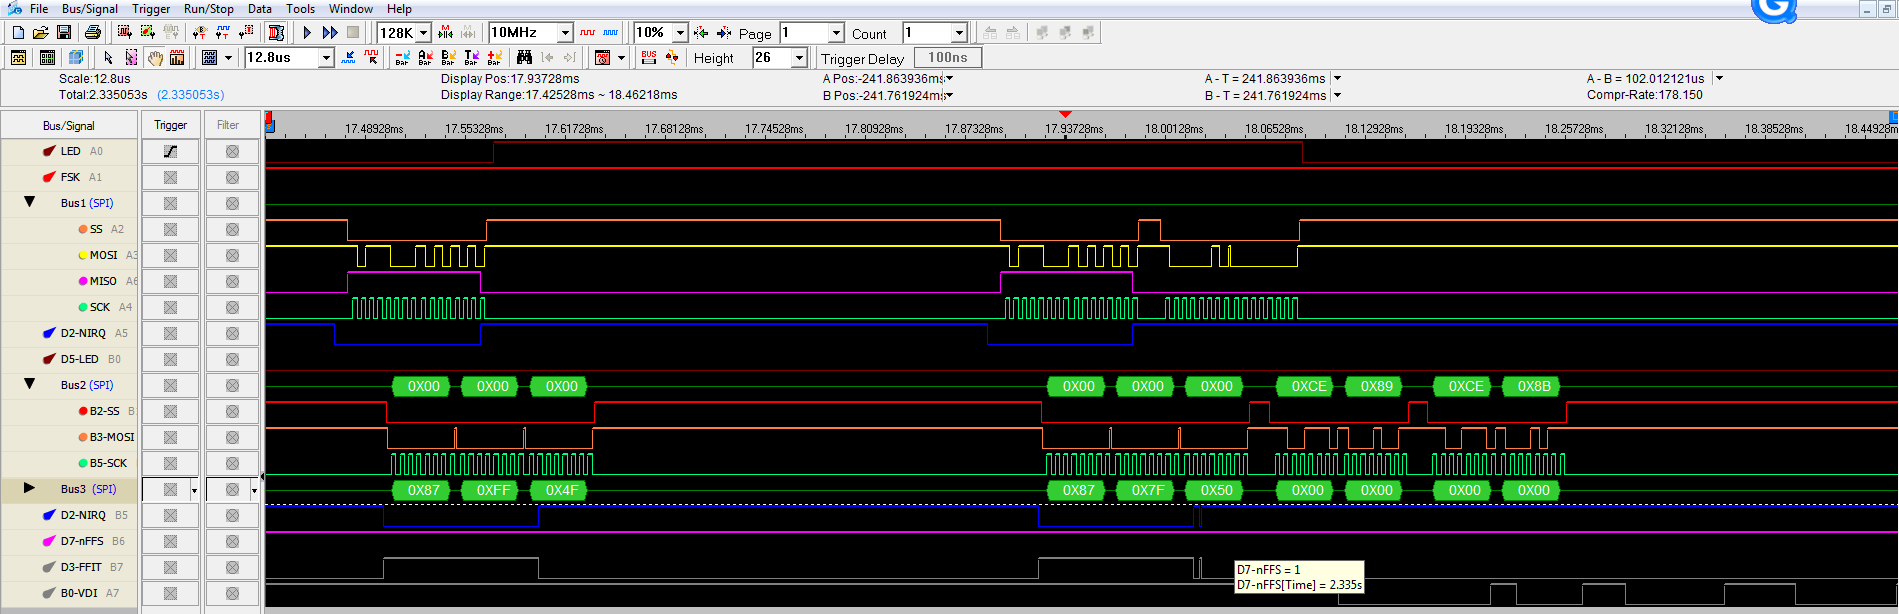Open the 12.8us time scale dropdown
1899x614 pixels.
click(x=326, y=58)
